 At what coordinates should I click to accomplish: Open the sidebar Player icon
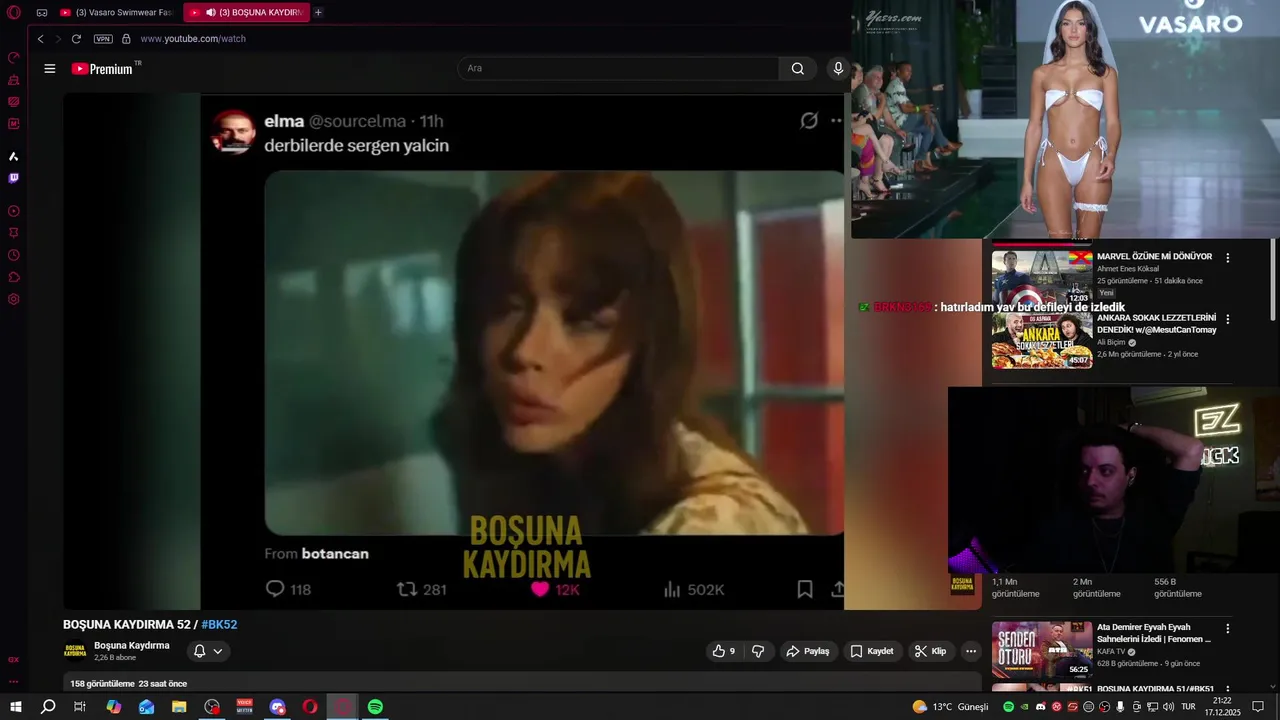[x=13, y=211]
